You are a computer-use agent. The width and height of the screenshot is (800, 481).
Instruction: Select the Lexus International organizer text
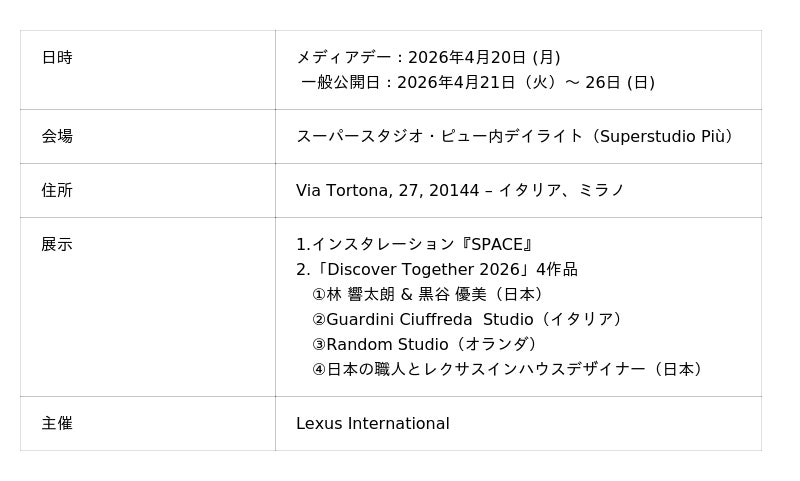point(372,424)
